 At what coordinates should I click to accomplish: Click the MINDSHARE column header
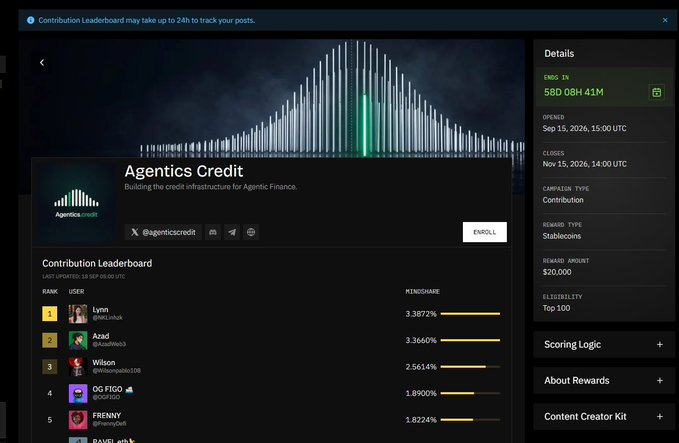(423, 291)
